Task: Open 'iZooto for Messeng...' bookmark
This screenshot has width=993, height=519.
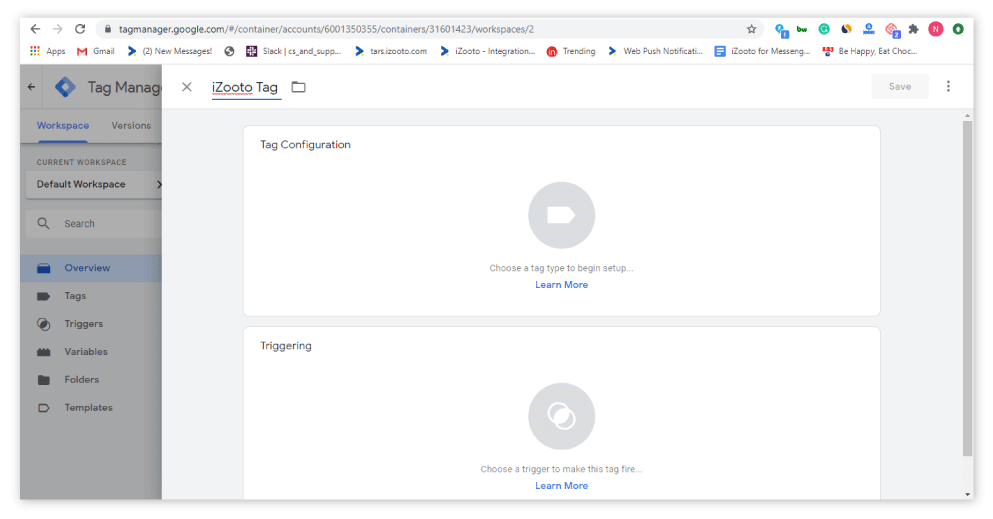Action: (x=762, y=51)
